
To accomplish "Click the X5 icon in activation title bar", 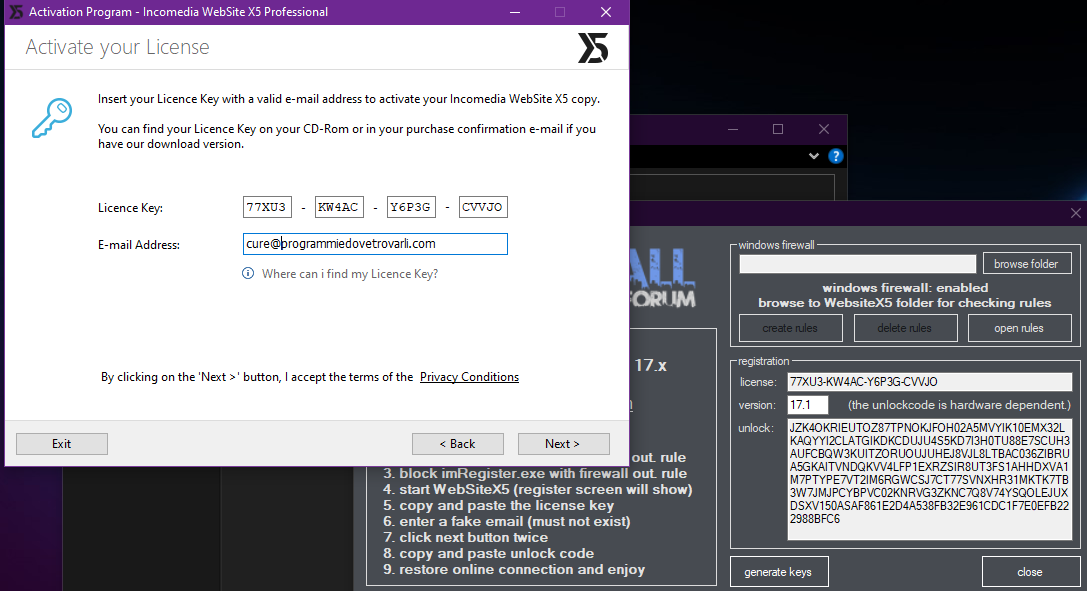I will [15, 12].
